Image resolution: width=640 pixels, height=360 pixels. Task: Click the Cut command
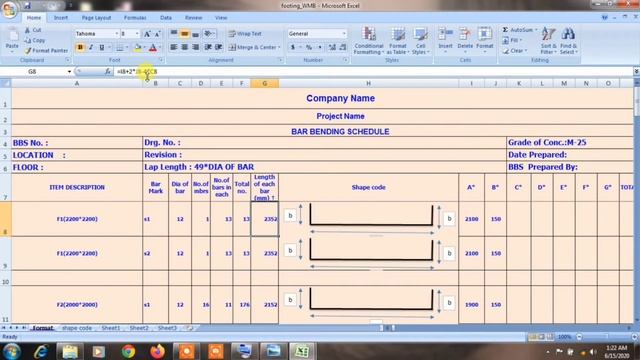(33, 30)
